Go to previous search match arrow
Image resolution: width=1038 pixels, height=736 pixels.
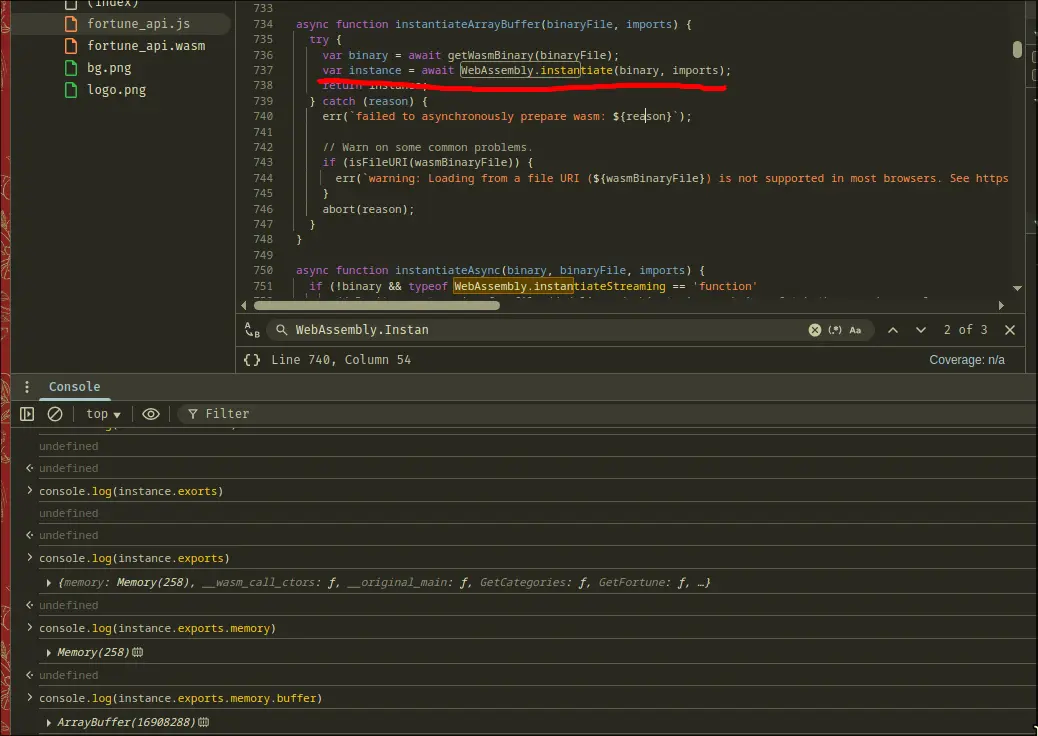pyautogui.click(x=893, y=330)
